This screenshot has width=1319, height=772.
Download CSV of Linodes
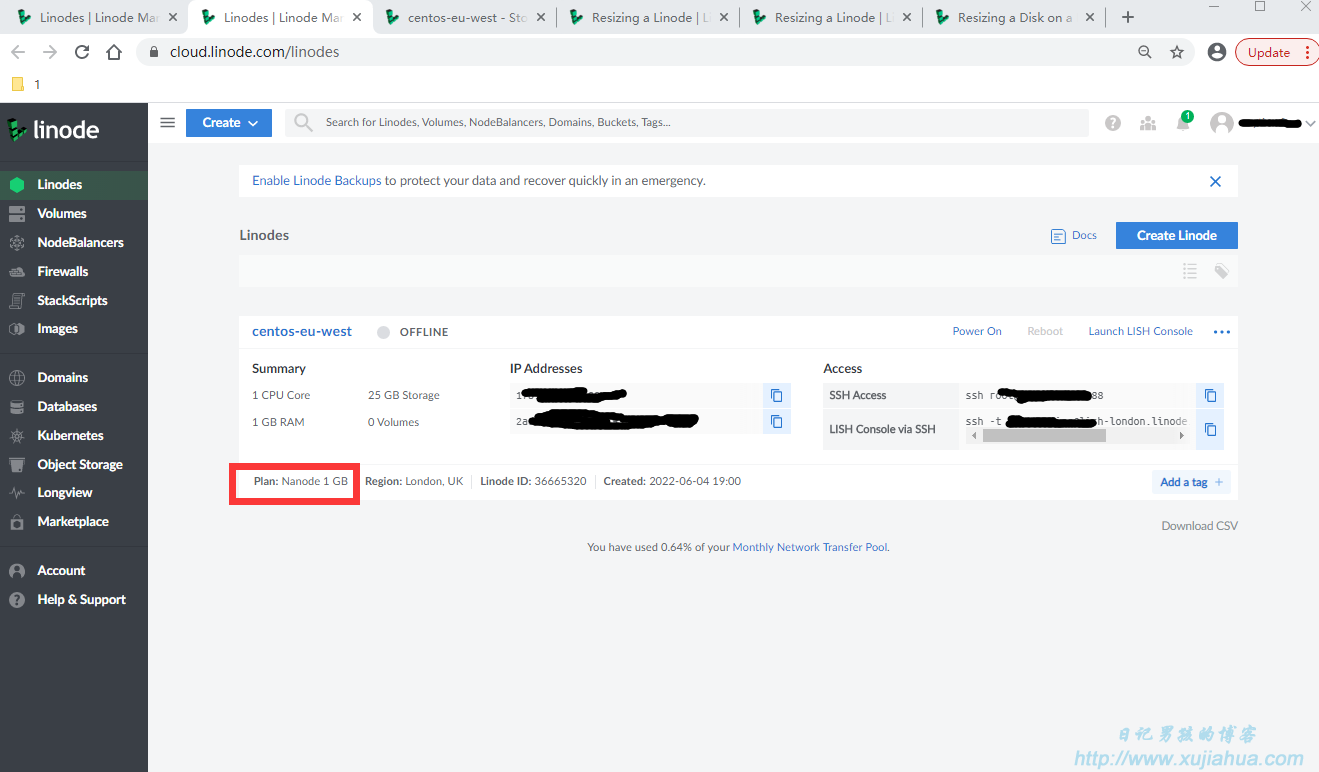[x=1199, y=526]
